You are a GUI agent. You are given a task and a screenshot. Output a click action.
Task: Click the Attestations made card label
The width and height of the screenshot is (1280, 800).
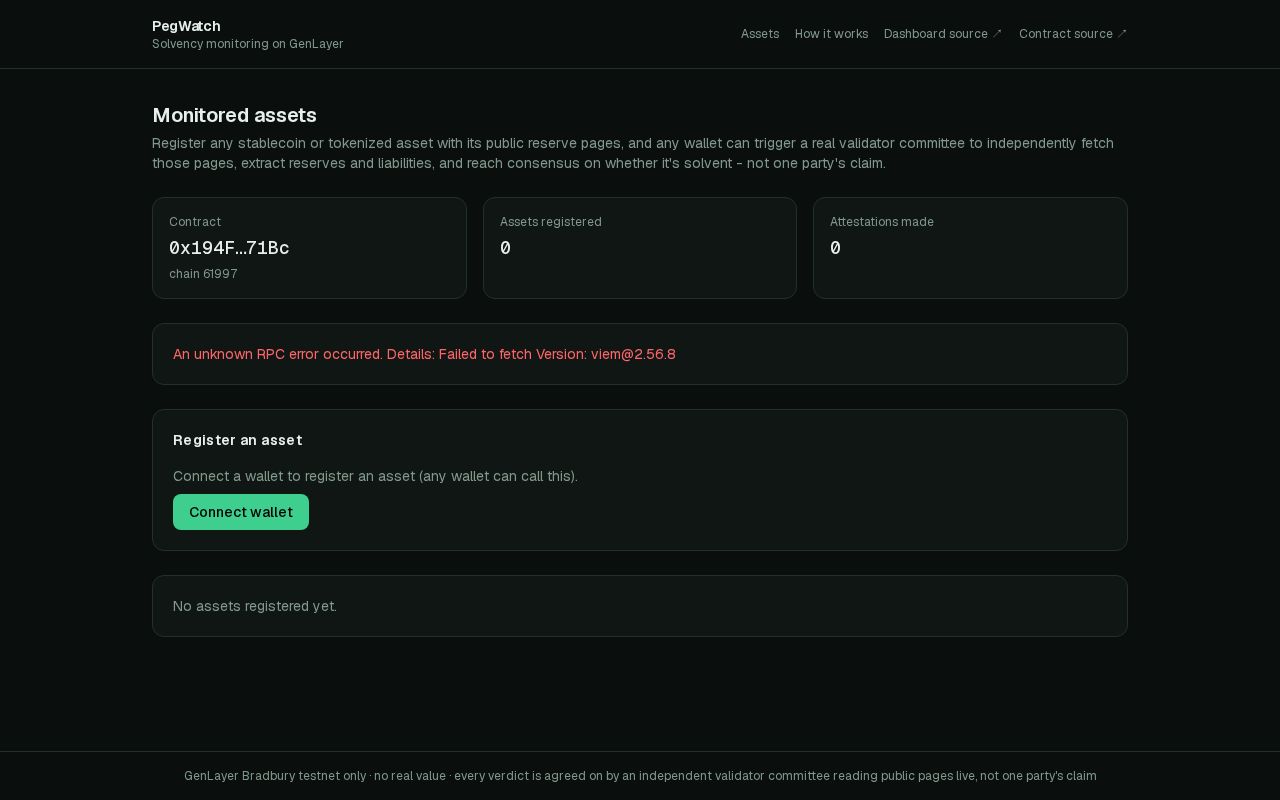click(x=882, y=222)
